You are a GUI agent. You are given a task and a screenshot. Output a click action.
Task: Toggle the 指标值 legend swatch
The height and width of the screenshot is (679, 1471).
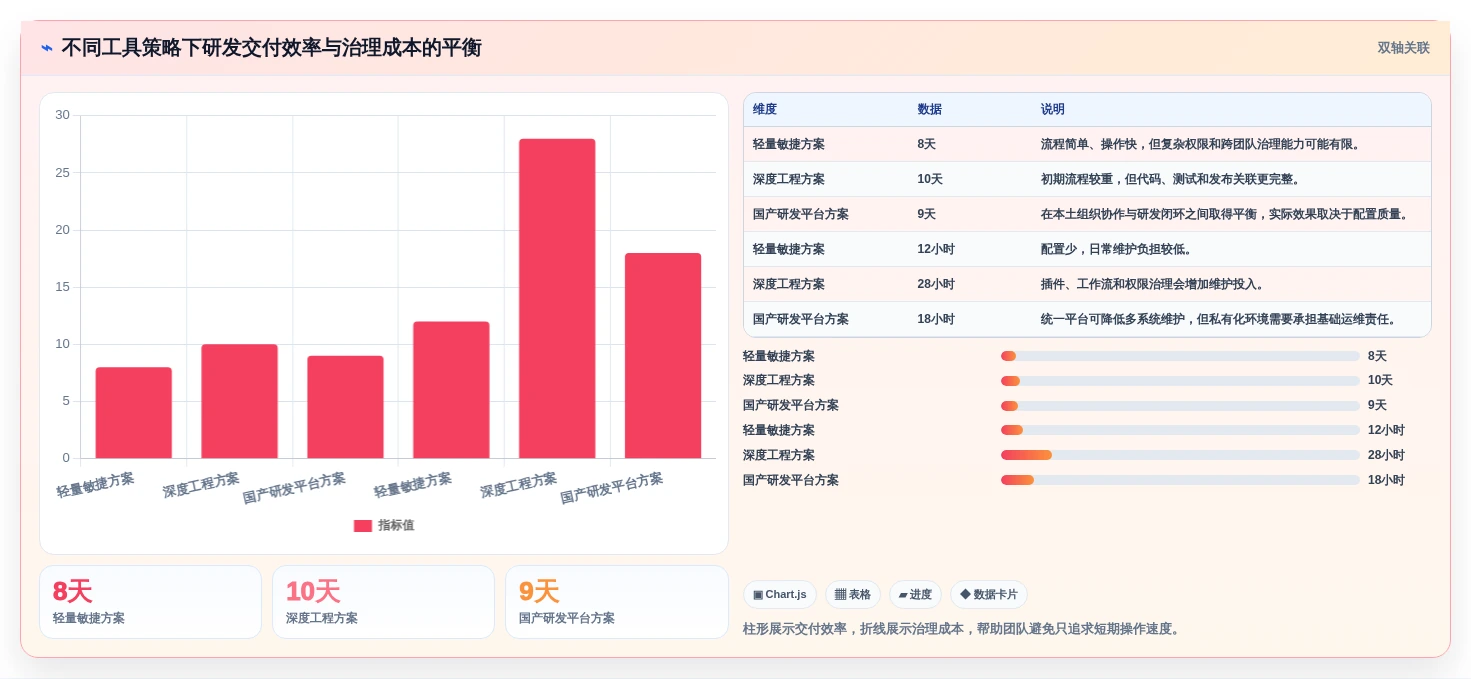pyautogui.click(x=363, y=525)
